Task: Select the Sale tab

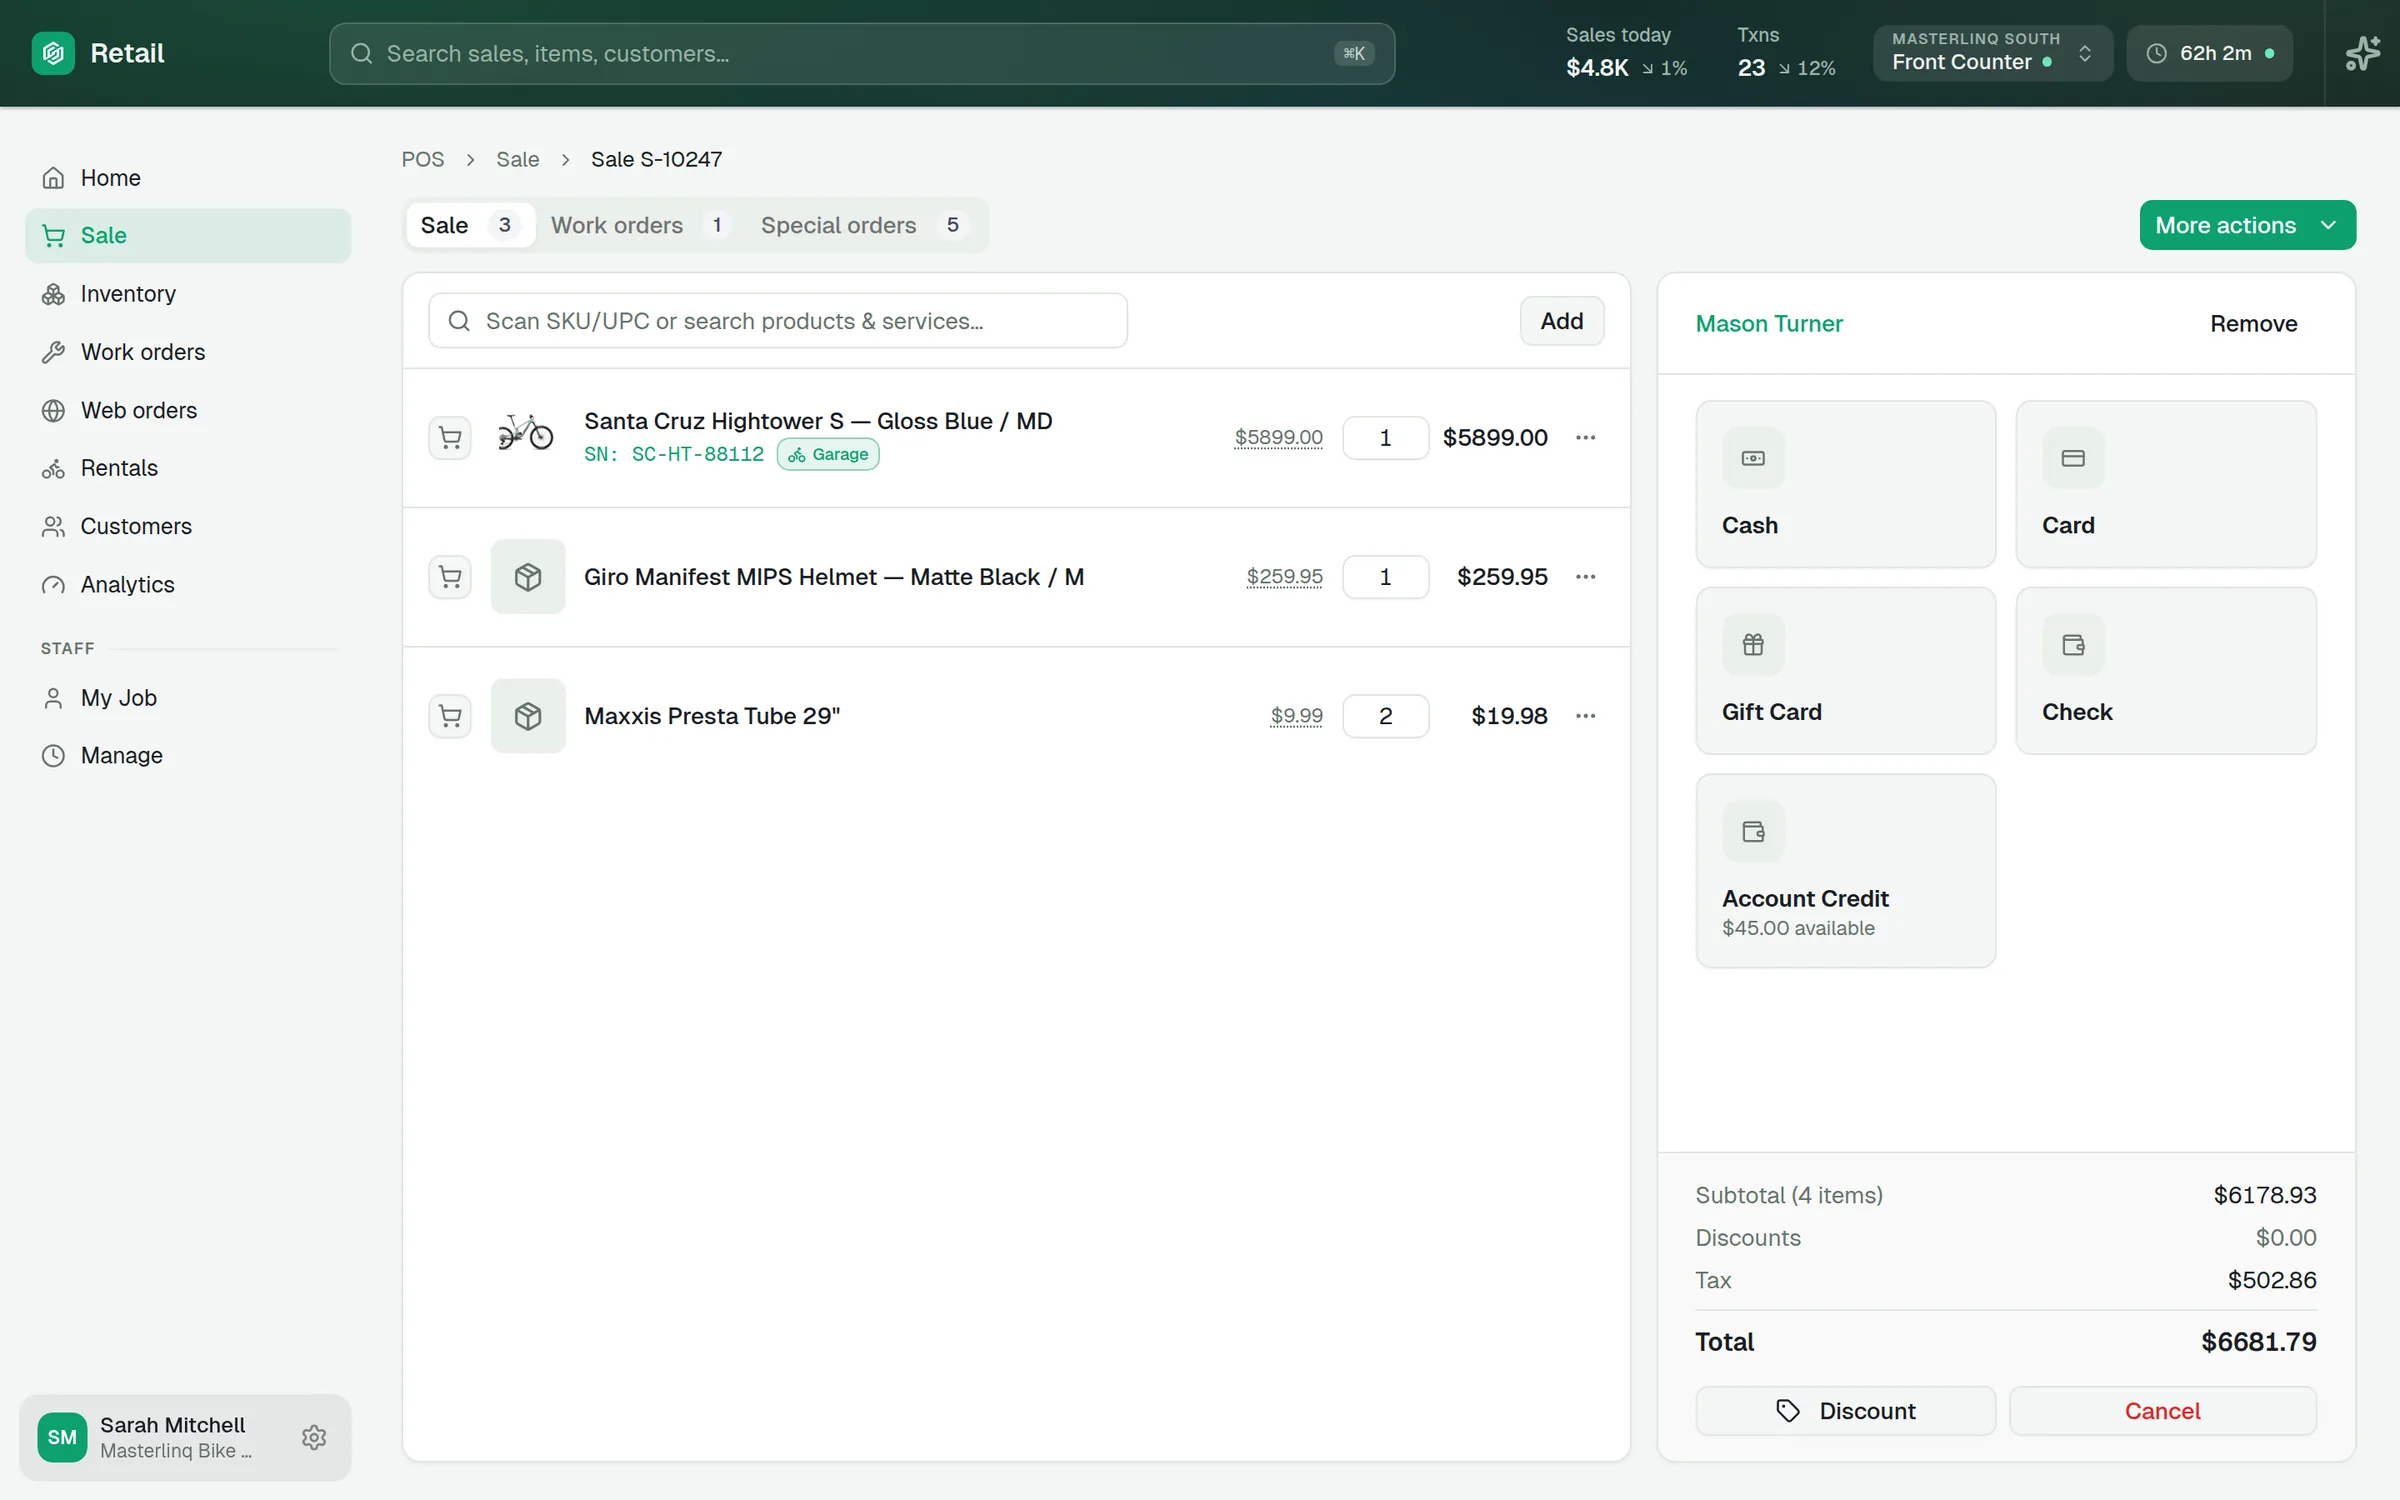Action: (x=470, y=225)
